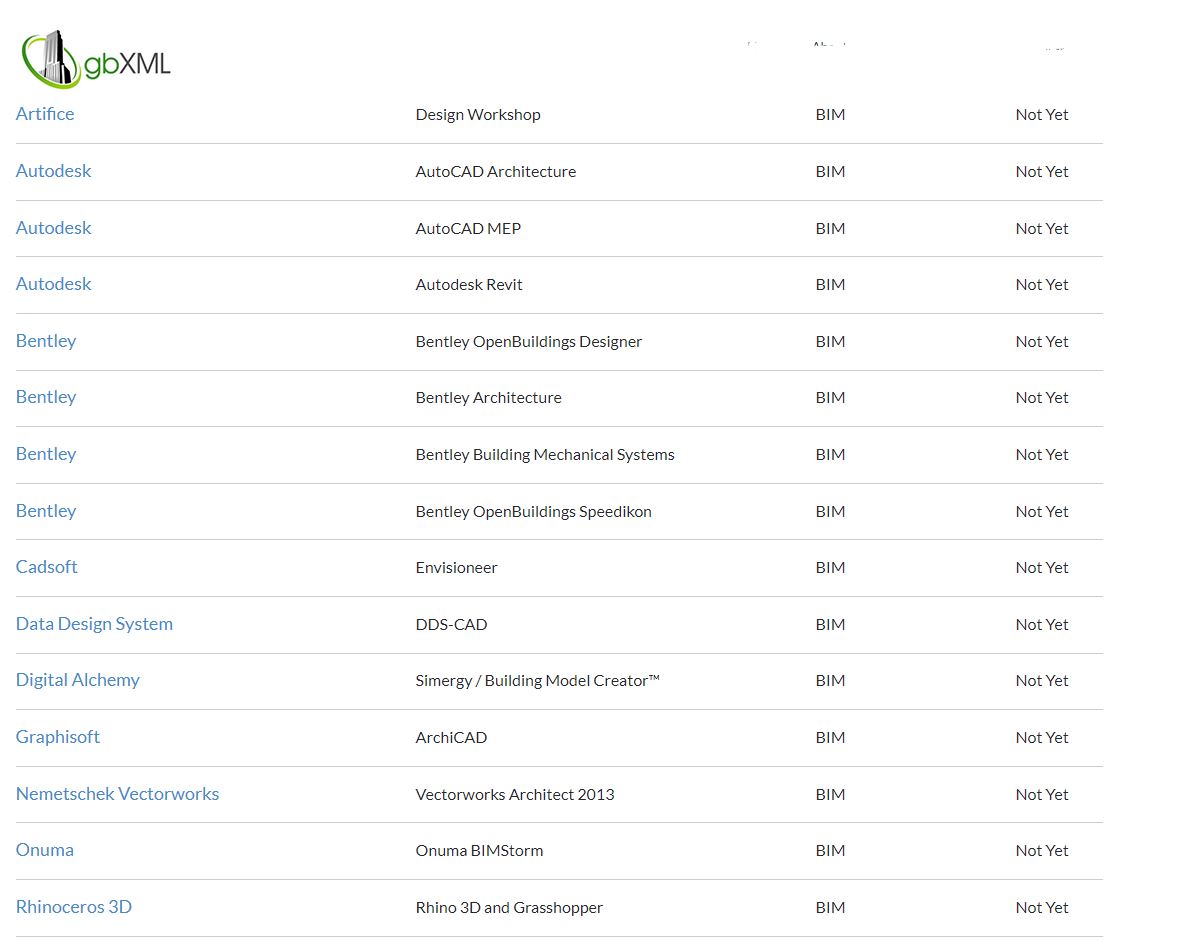This screenshot has width=1192, height=942.
Task: Open the Digital Alchemy link
Action: [x=78, y=680]
